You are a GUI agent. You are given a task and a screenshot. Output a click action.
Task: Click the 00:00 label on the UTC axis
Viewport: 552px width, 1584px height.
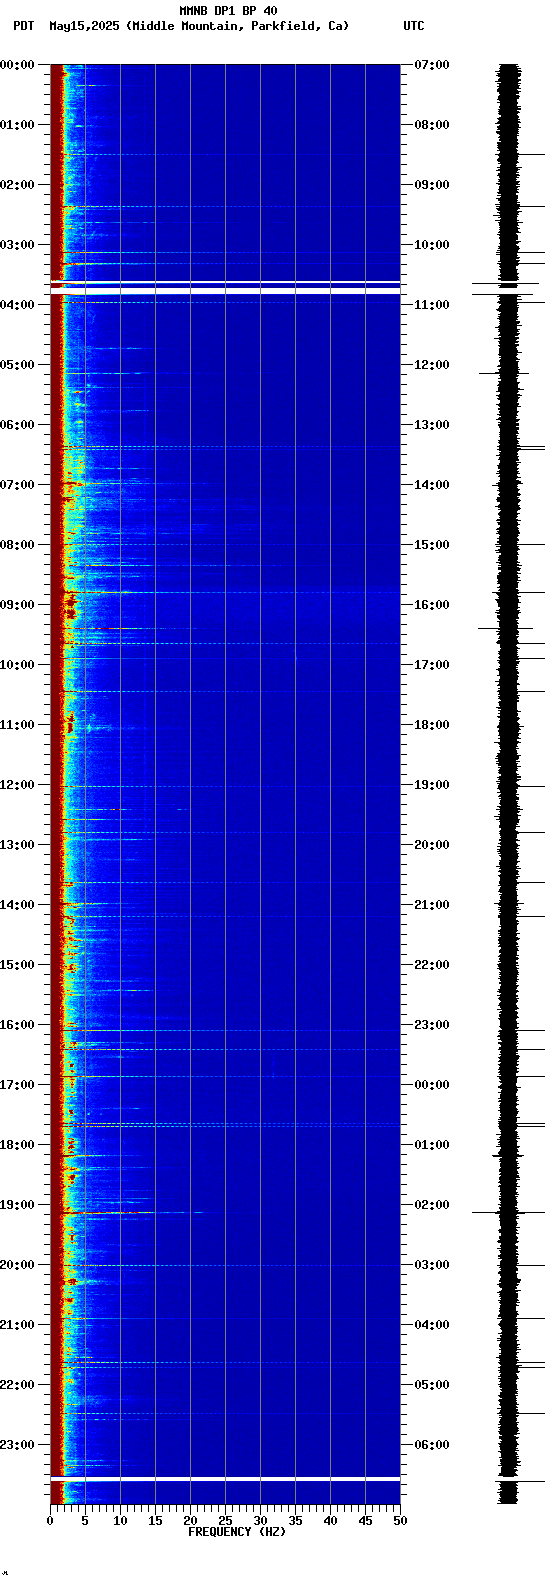[431, 1085]
